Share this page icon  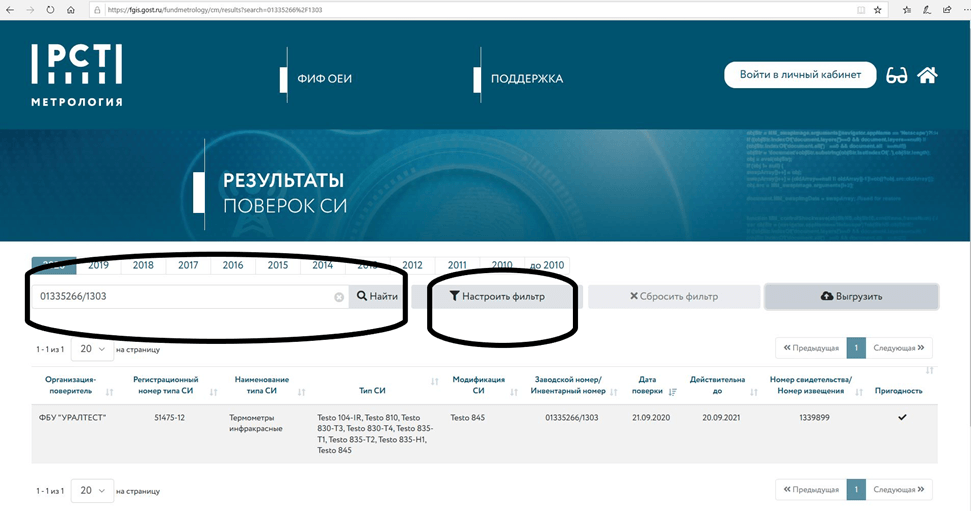[947, 10]
